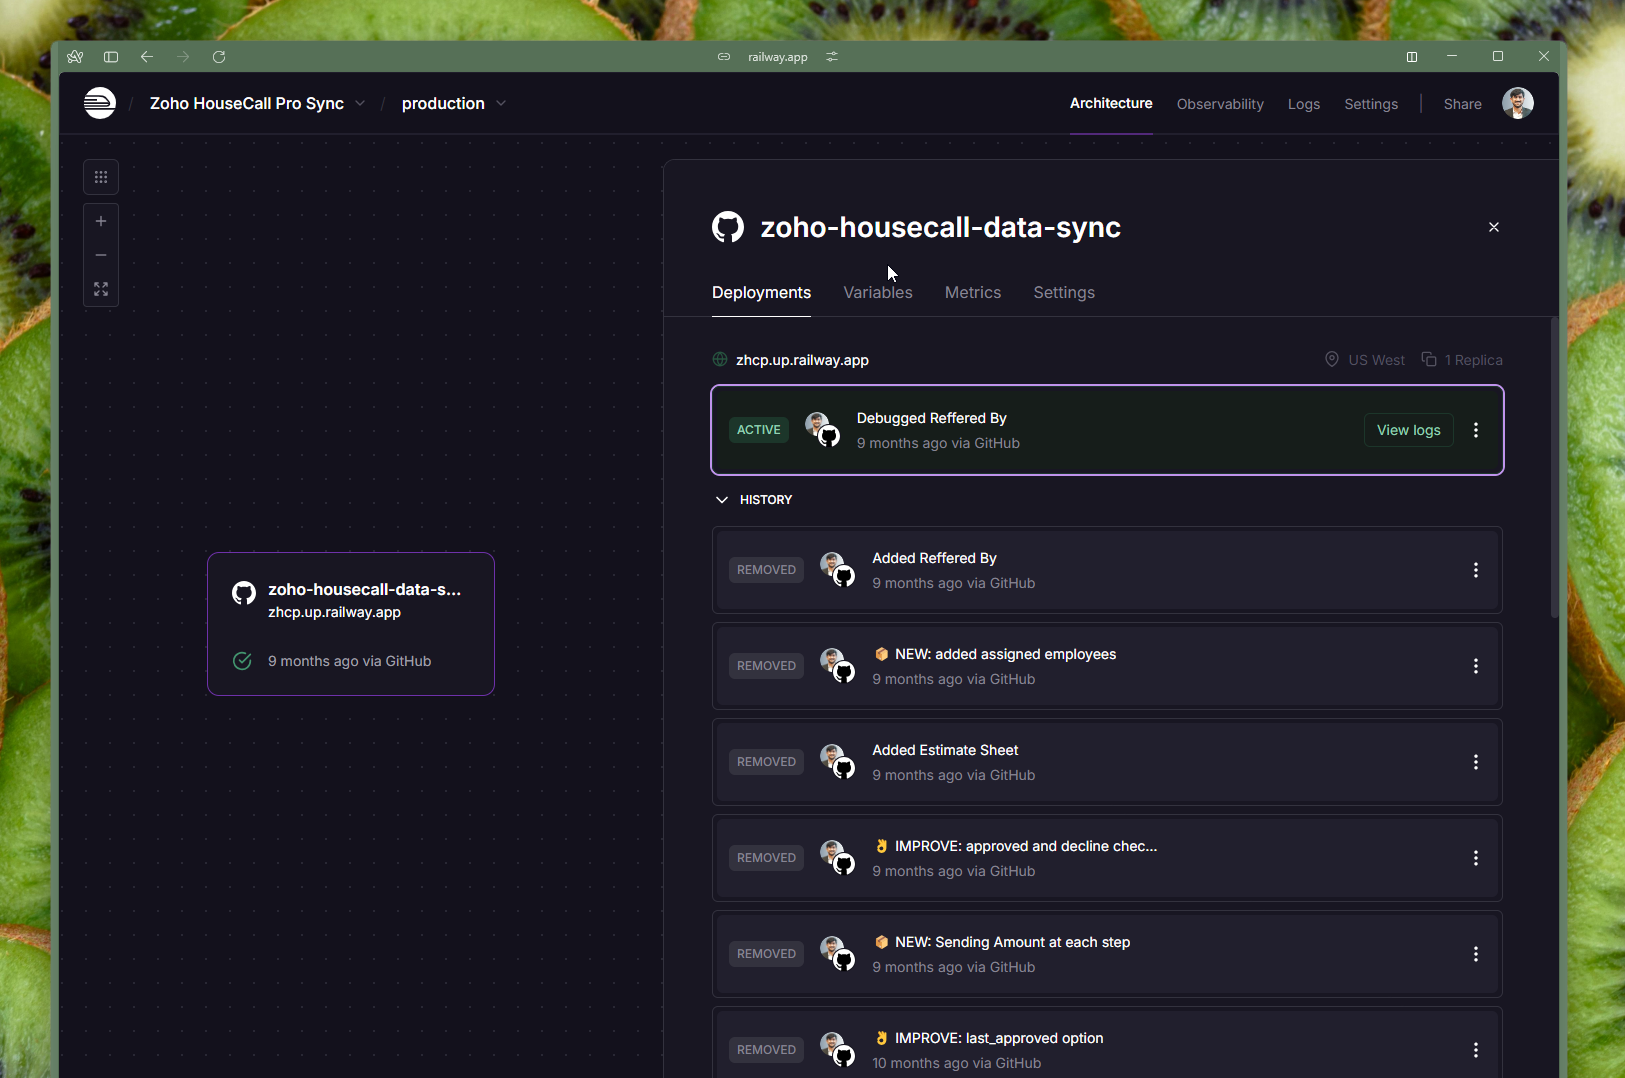Click the railway.app address bar
The width and height of the screenshot is (1625, 1078).
click(777, 57)
